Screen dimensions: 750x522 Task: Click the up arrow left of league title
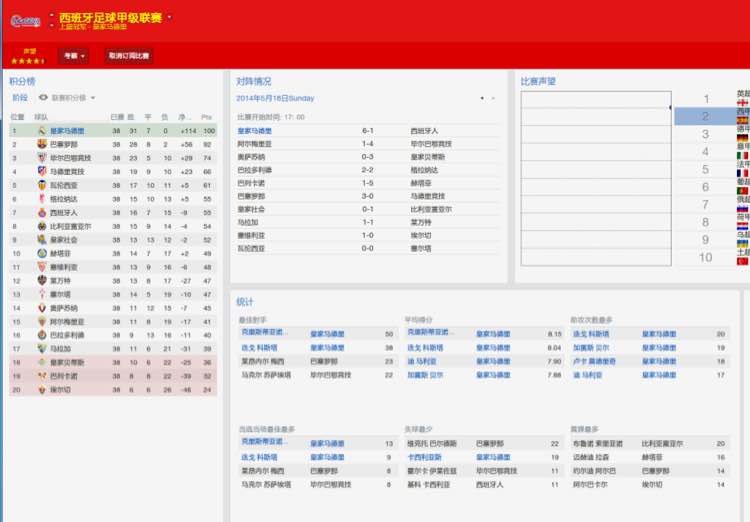point(52,15)
